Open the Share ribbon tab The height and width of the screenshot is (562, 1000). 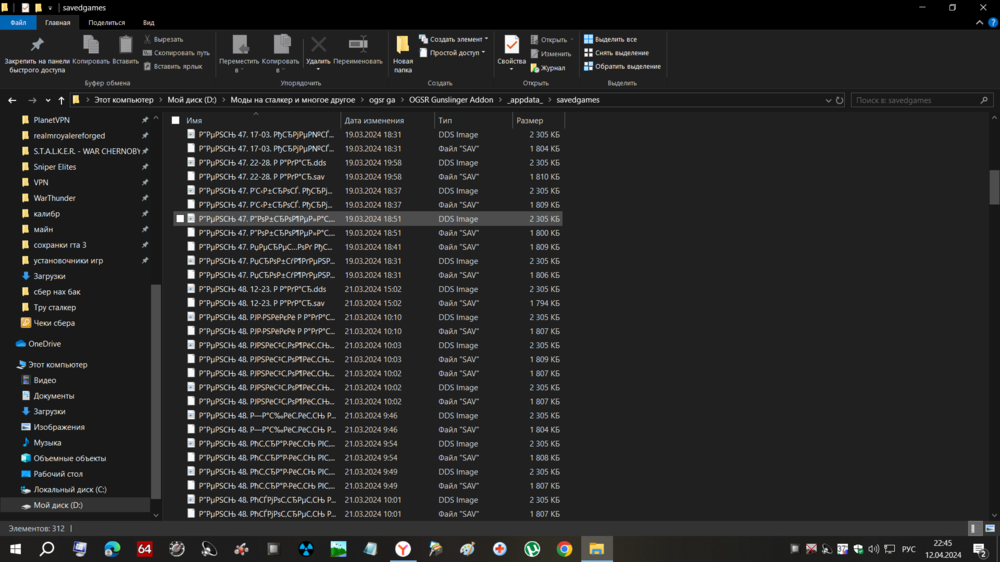tap(106, 22)
